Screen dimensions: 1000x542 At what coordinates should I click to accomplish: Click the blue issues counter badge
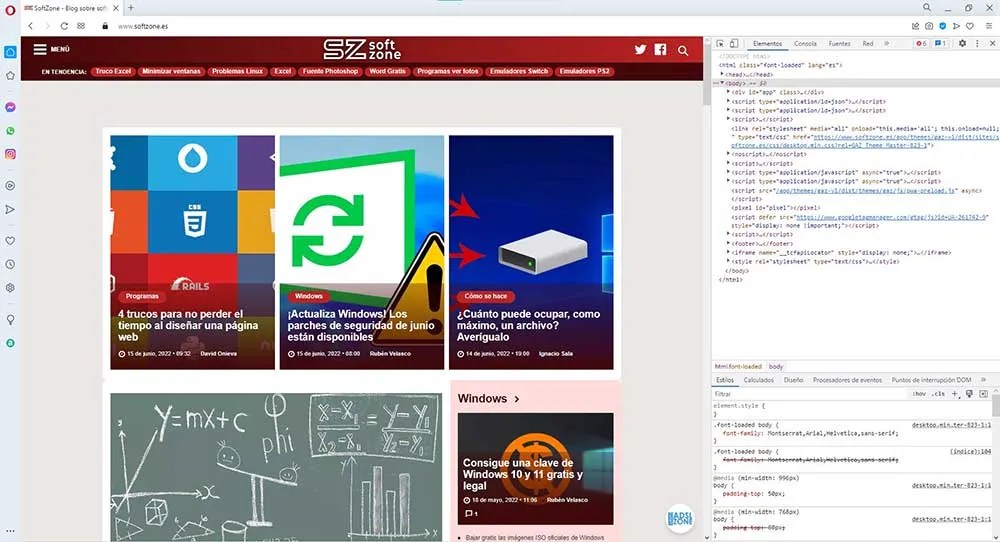point(940,43)
